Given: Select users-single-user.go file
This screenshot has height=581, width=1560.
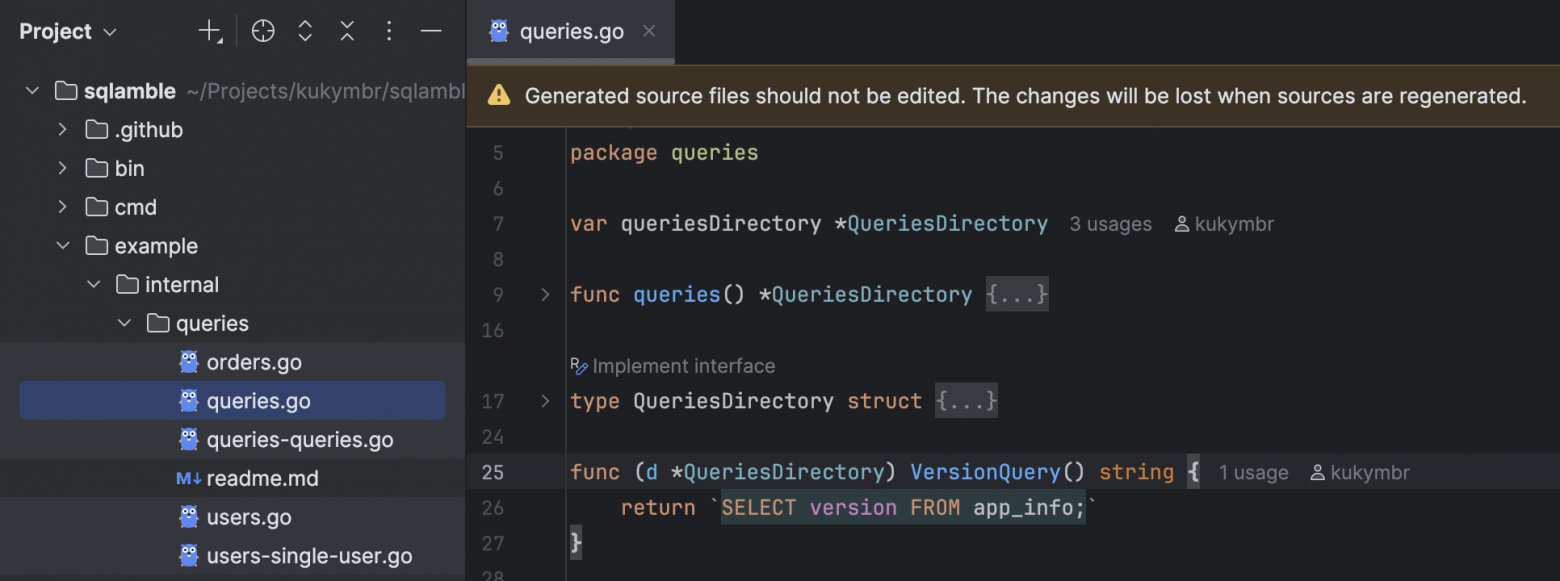Looking at the screenshot, I should tap(309, 556).
